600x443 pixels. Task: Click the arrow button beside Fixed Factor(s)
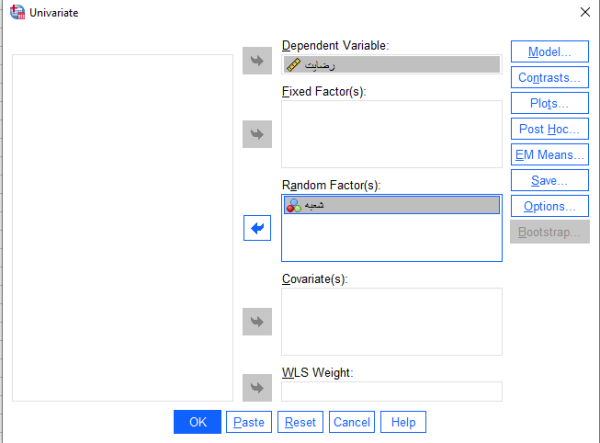(x=257, y=134)
